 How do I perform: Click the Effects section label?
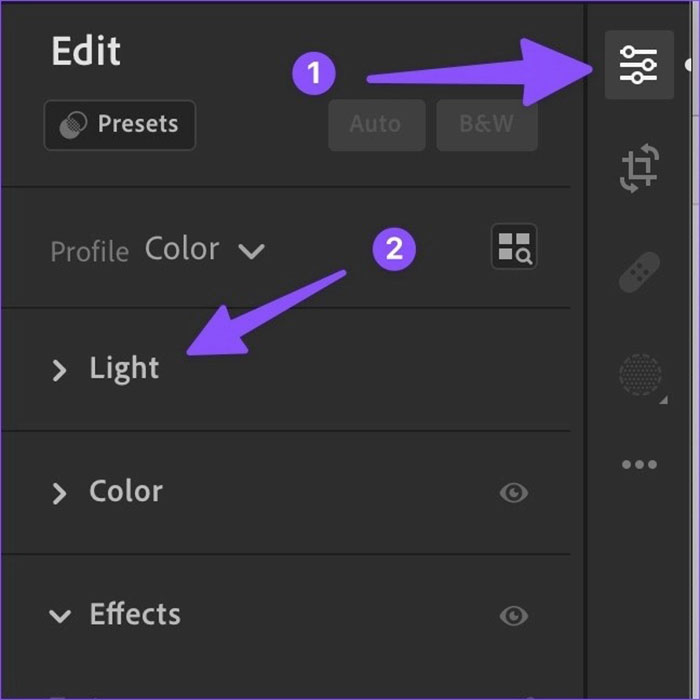135,614
